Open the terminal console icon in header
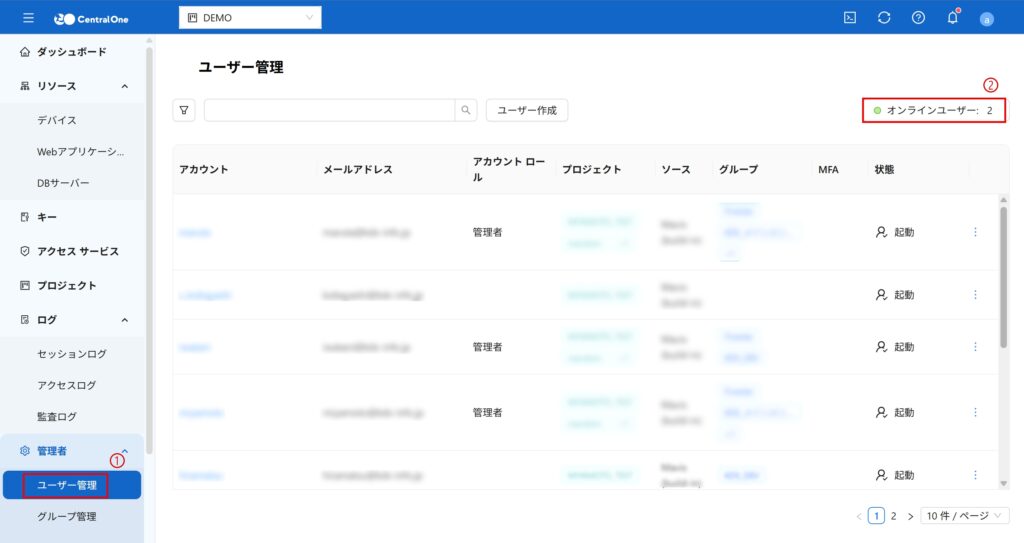This screenshot has height=543, width=1024. pos(850,18)
